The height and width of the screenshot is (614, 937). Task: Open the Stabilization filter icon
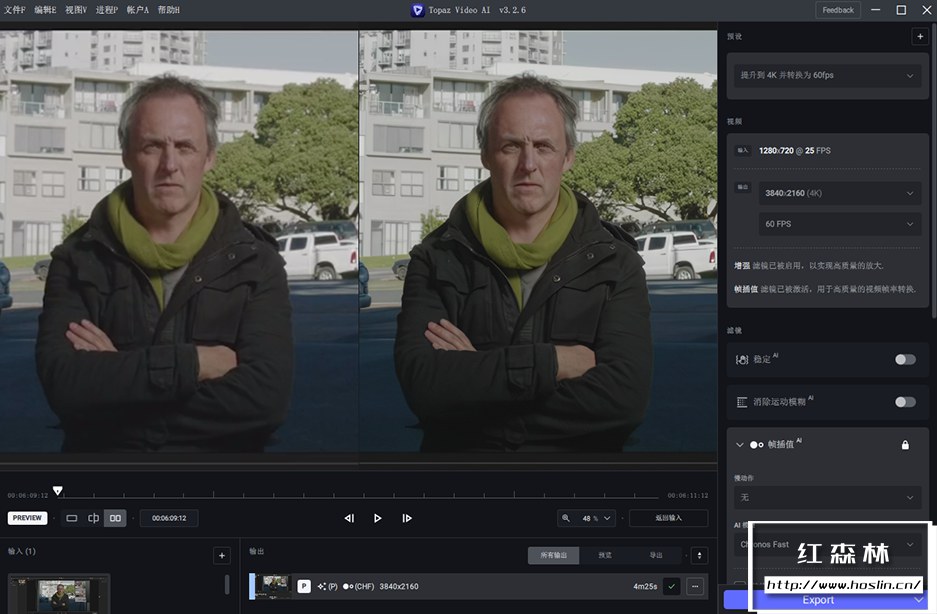click(742, 358)
